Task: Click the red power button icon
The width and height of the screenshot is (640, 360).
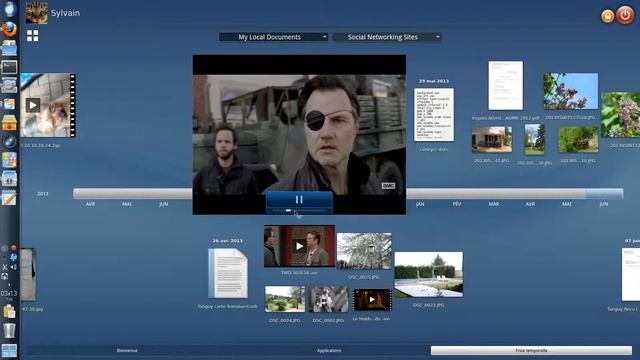Action: pyautogui.click(x=625, y=15)
